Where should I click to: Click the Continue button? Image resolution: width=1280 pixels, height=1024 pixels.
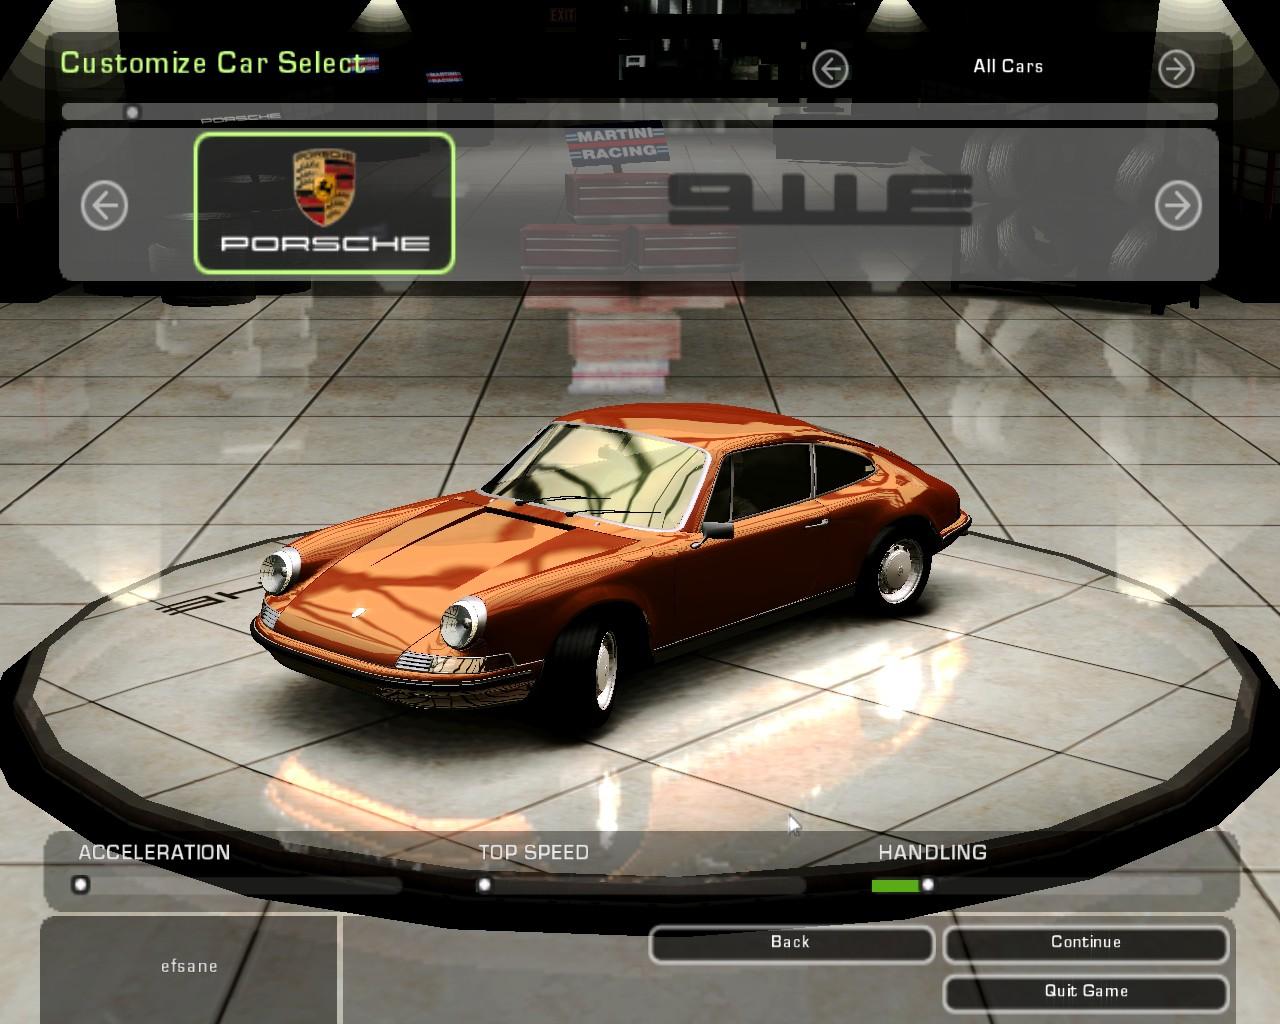(x=1086, y=943)
